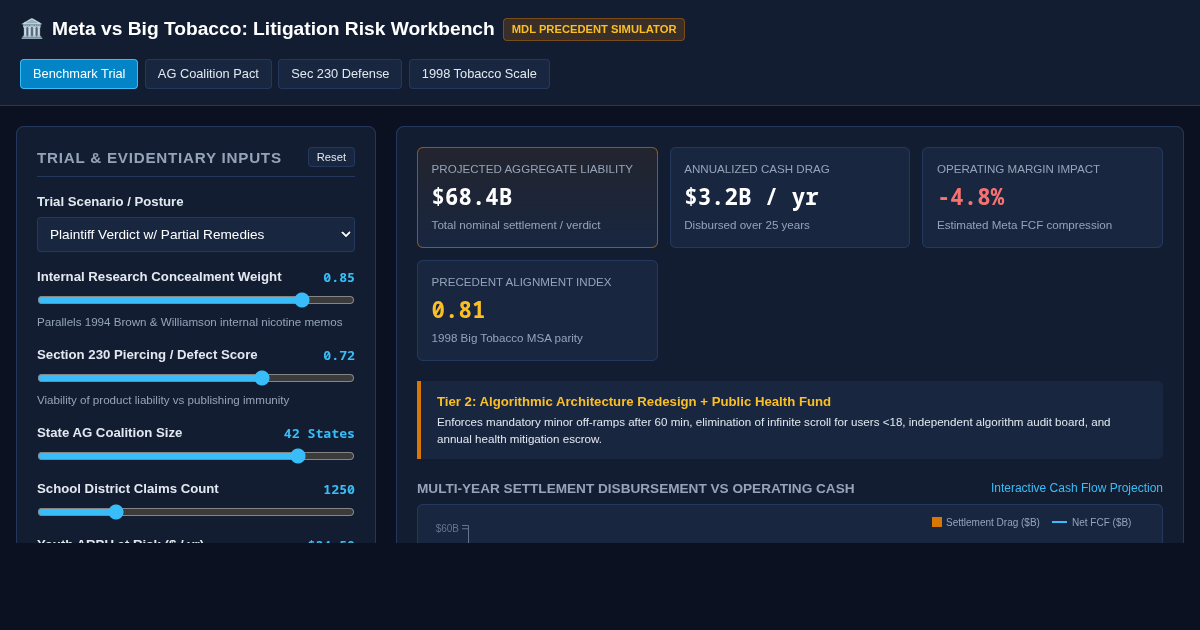The height and width of the screenshot is (630, 1200).
Task: Click the orange Settlement Drag legend swatch
Action: 937,522
